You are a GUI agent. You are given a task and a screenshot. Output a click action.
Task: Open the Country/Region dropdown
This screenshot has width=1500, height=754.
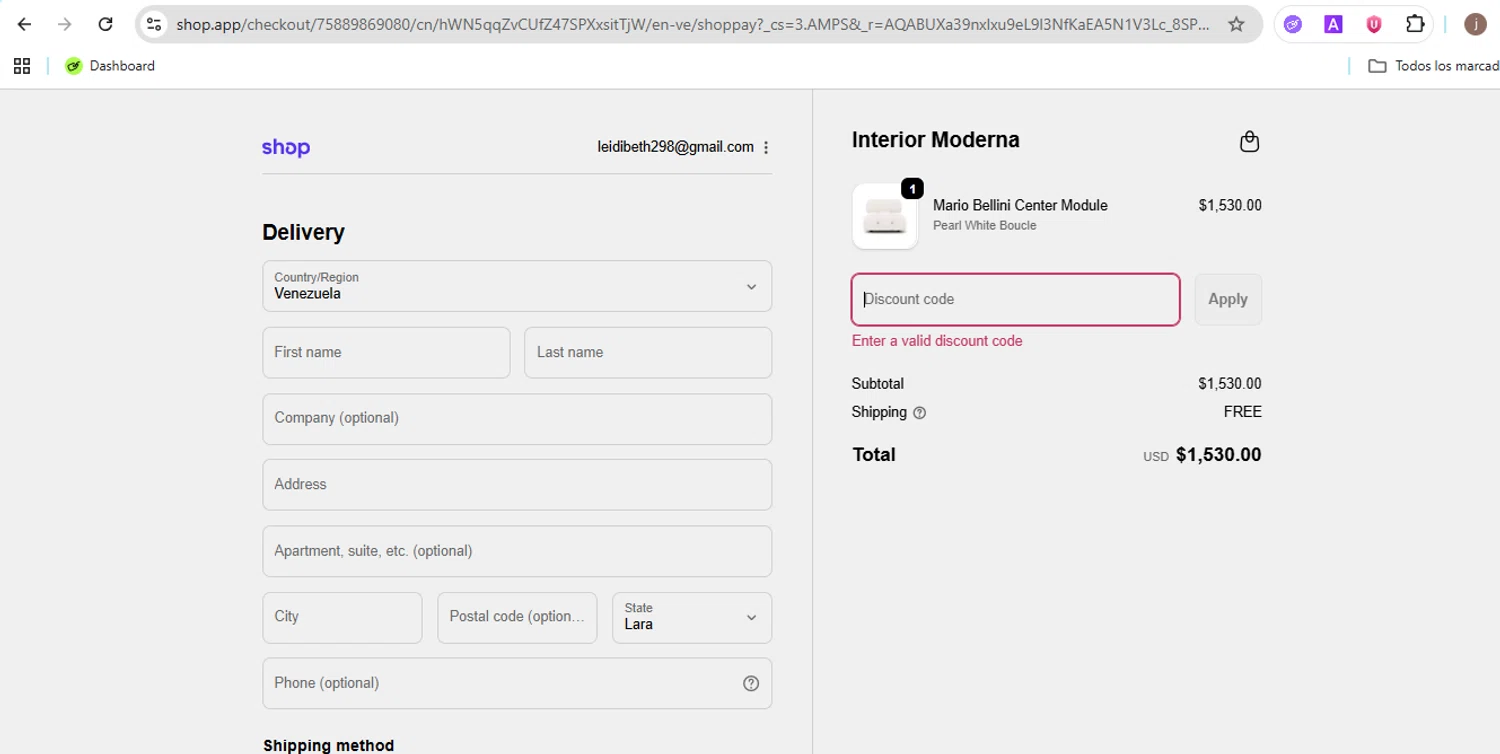[x=517, y=286]
